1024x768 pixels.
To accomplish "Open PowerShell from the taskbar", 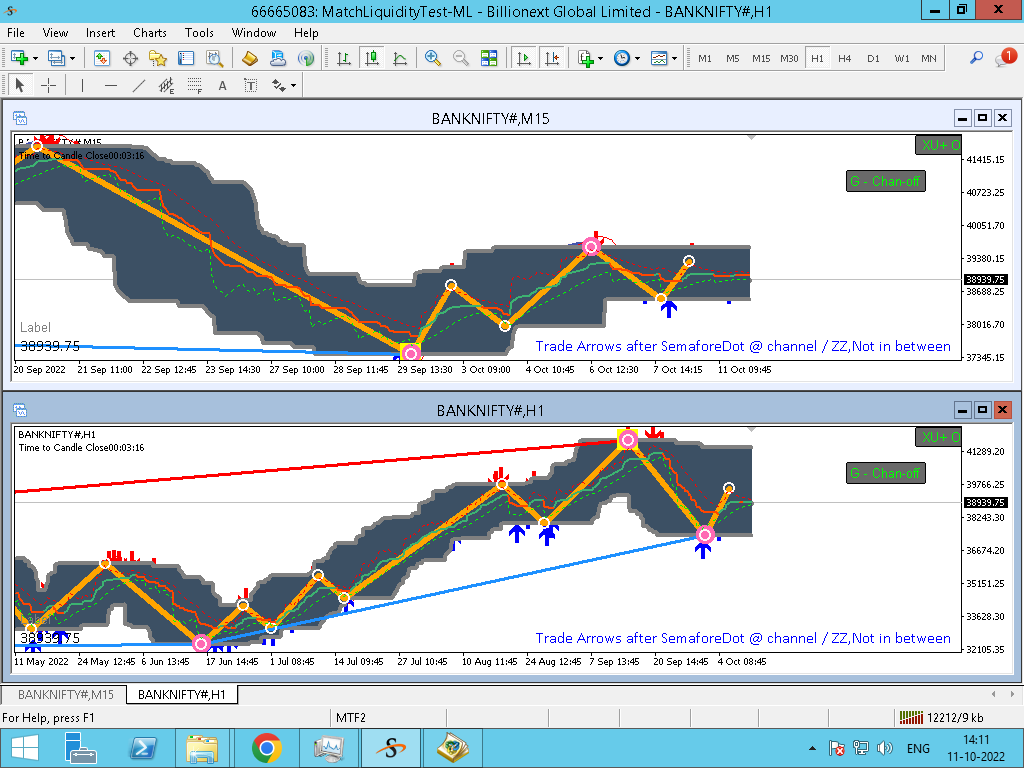I will point(142,748).
